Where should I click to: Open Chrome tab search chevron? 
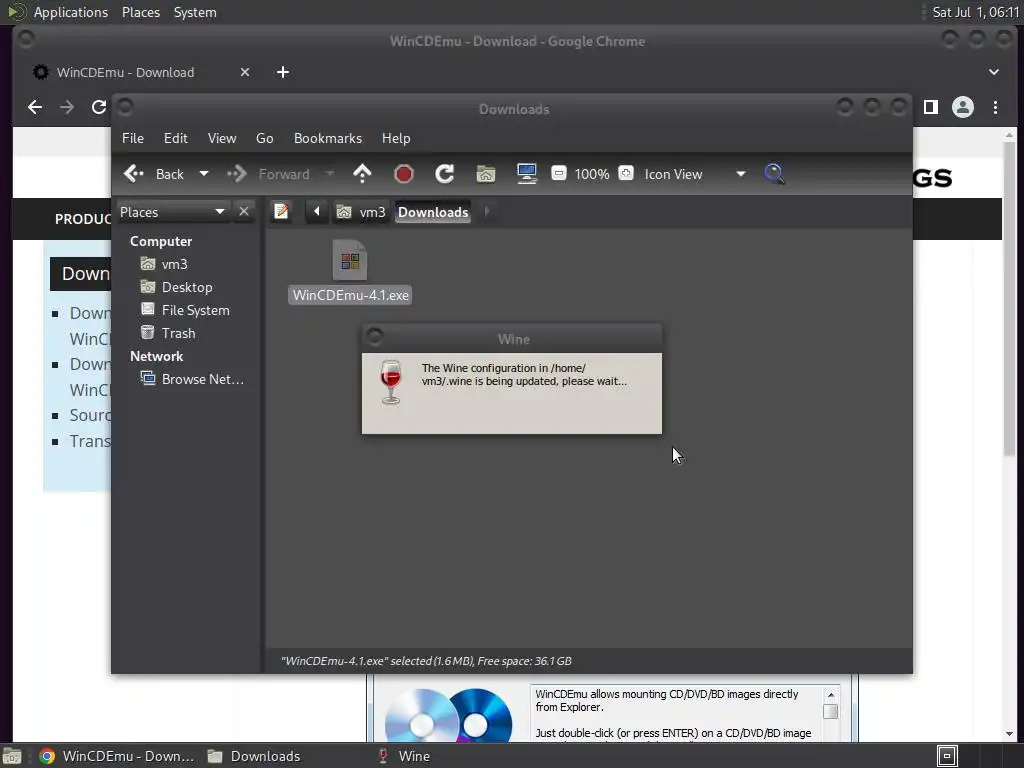(x=994, y=72)
